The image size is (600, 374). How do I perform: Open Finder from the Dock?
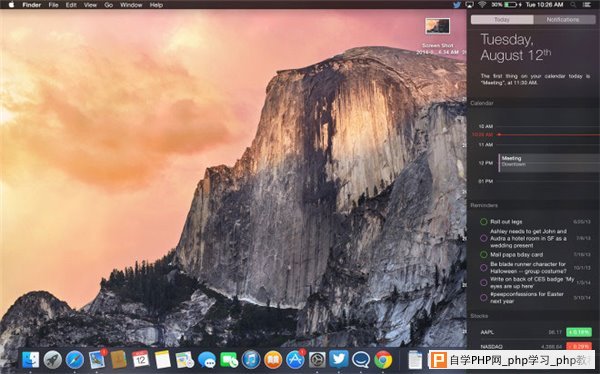pyautogui.click(x=31, y=360)
